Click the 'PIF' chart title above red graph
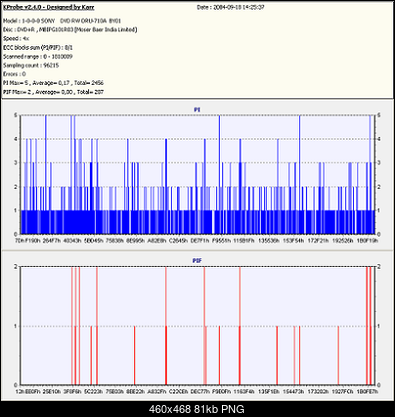Viewport: 395px width, 417px height. coord(197,260)
